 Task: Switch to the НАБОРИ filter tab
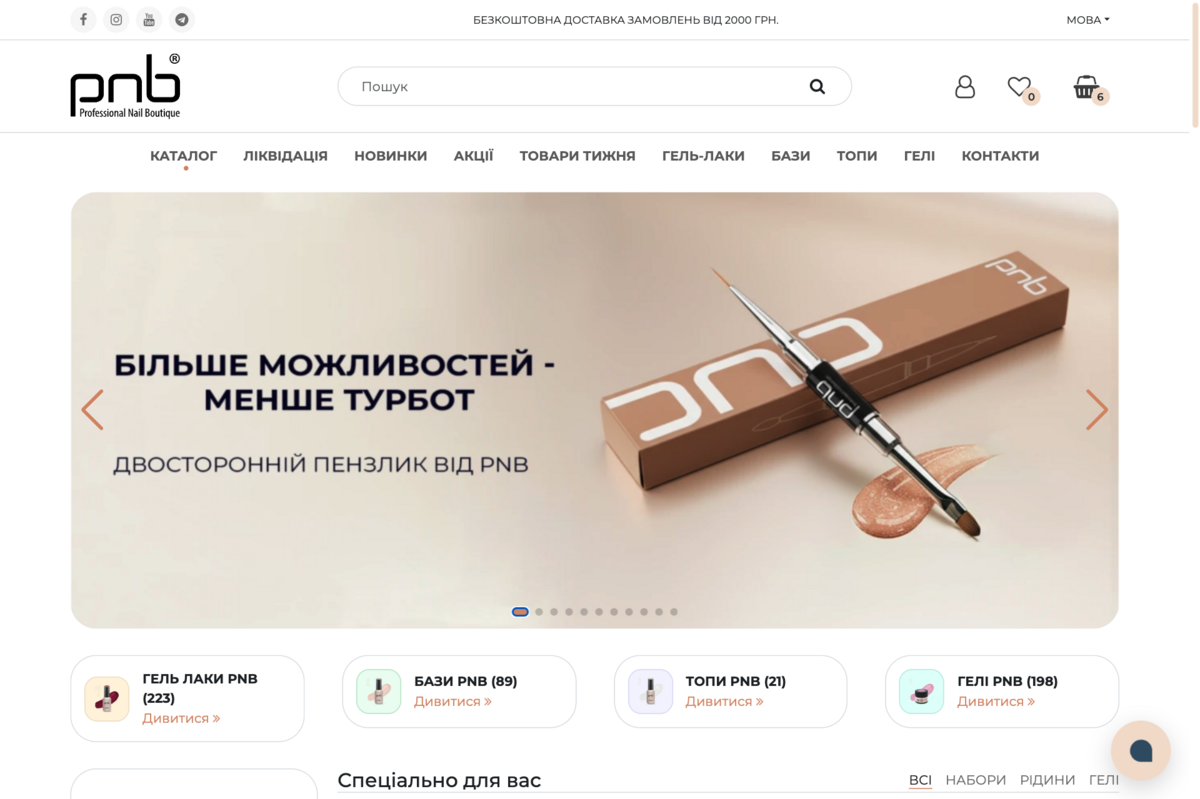(976, 780)
